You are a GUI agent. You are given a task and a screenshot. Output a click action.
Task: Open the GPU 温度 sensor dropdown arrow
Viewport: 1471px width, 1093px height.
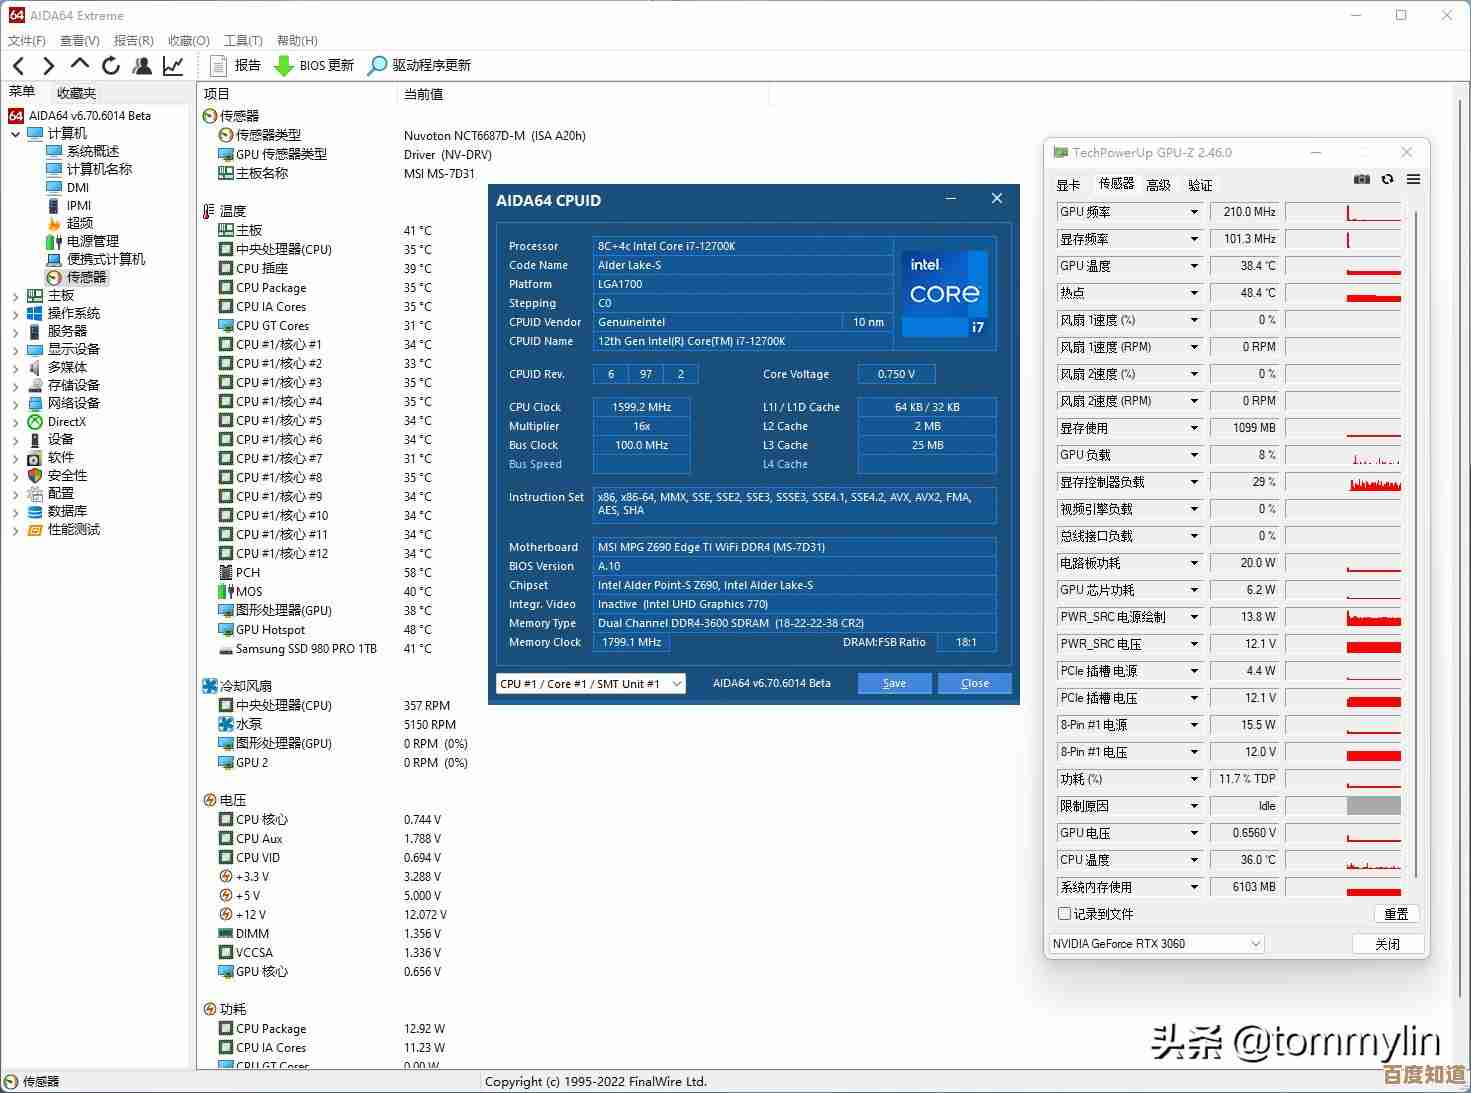click(1193, 267)
